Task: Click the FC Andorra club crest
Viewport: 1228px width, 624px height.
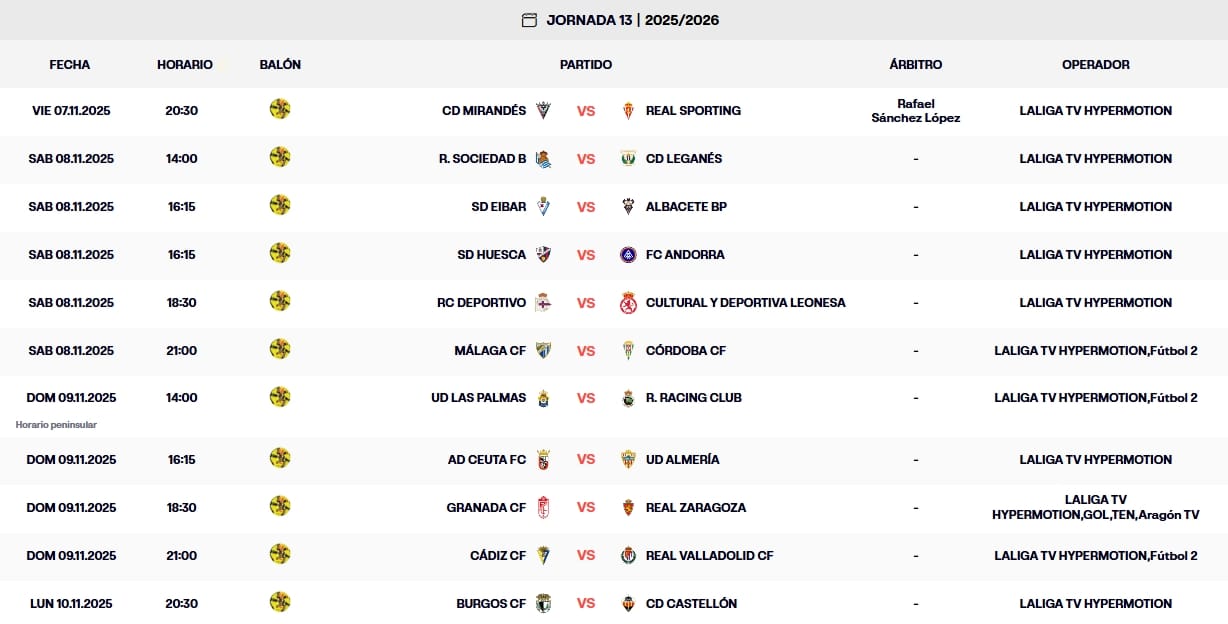Action: 628,255
